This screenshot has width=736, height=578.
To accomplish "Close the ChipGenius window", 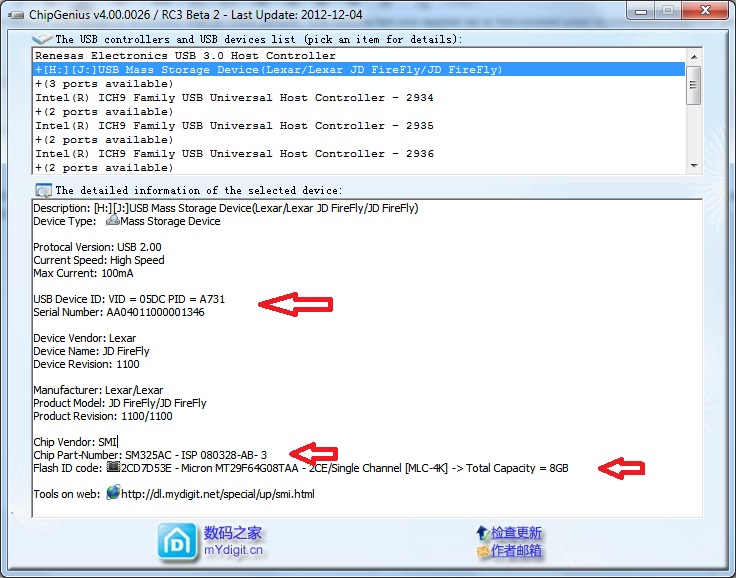I will tap(705, 10).
